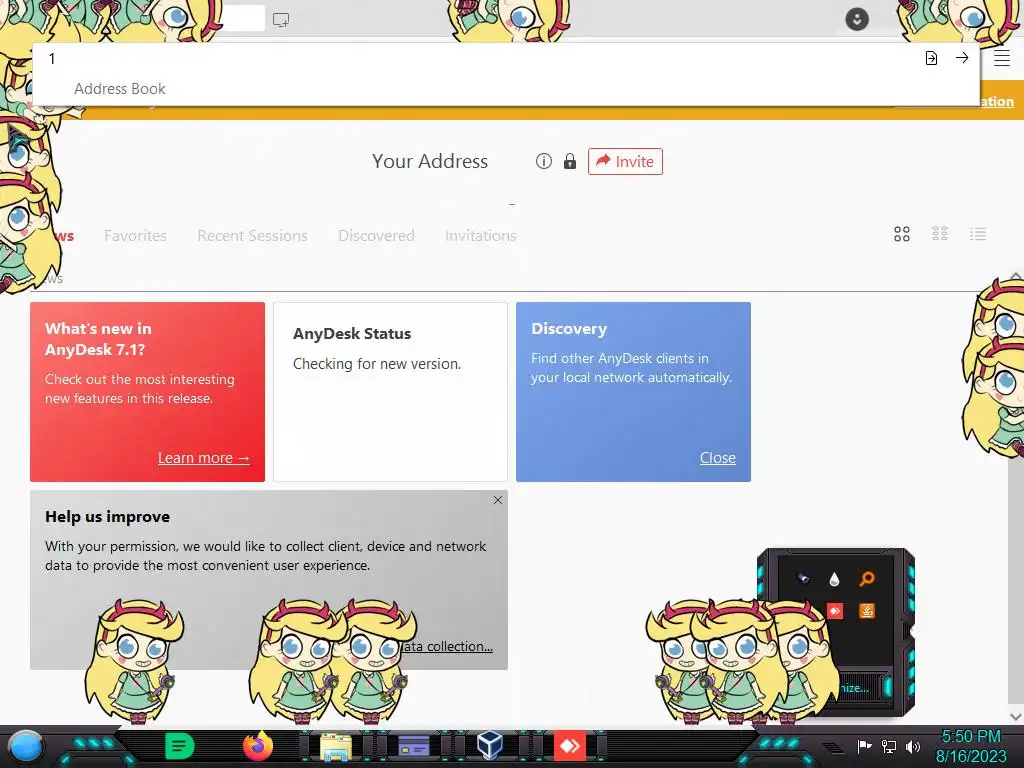
Task: Open the Recent Sessions tab
Action: [252, 236]
